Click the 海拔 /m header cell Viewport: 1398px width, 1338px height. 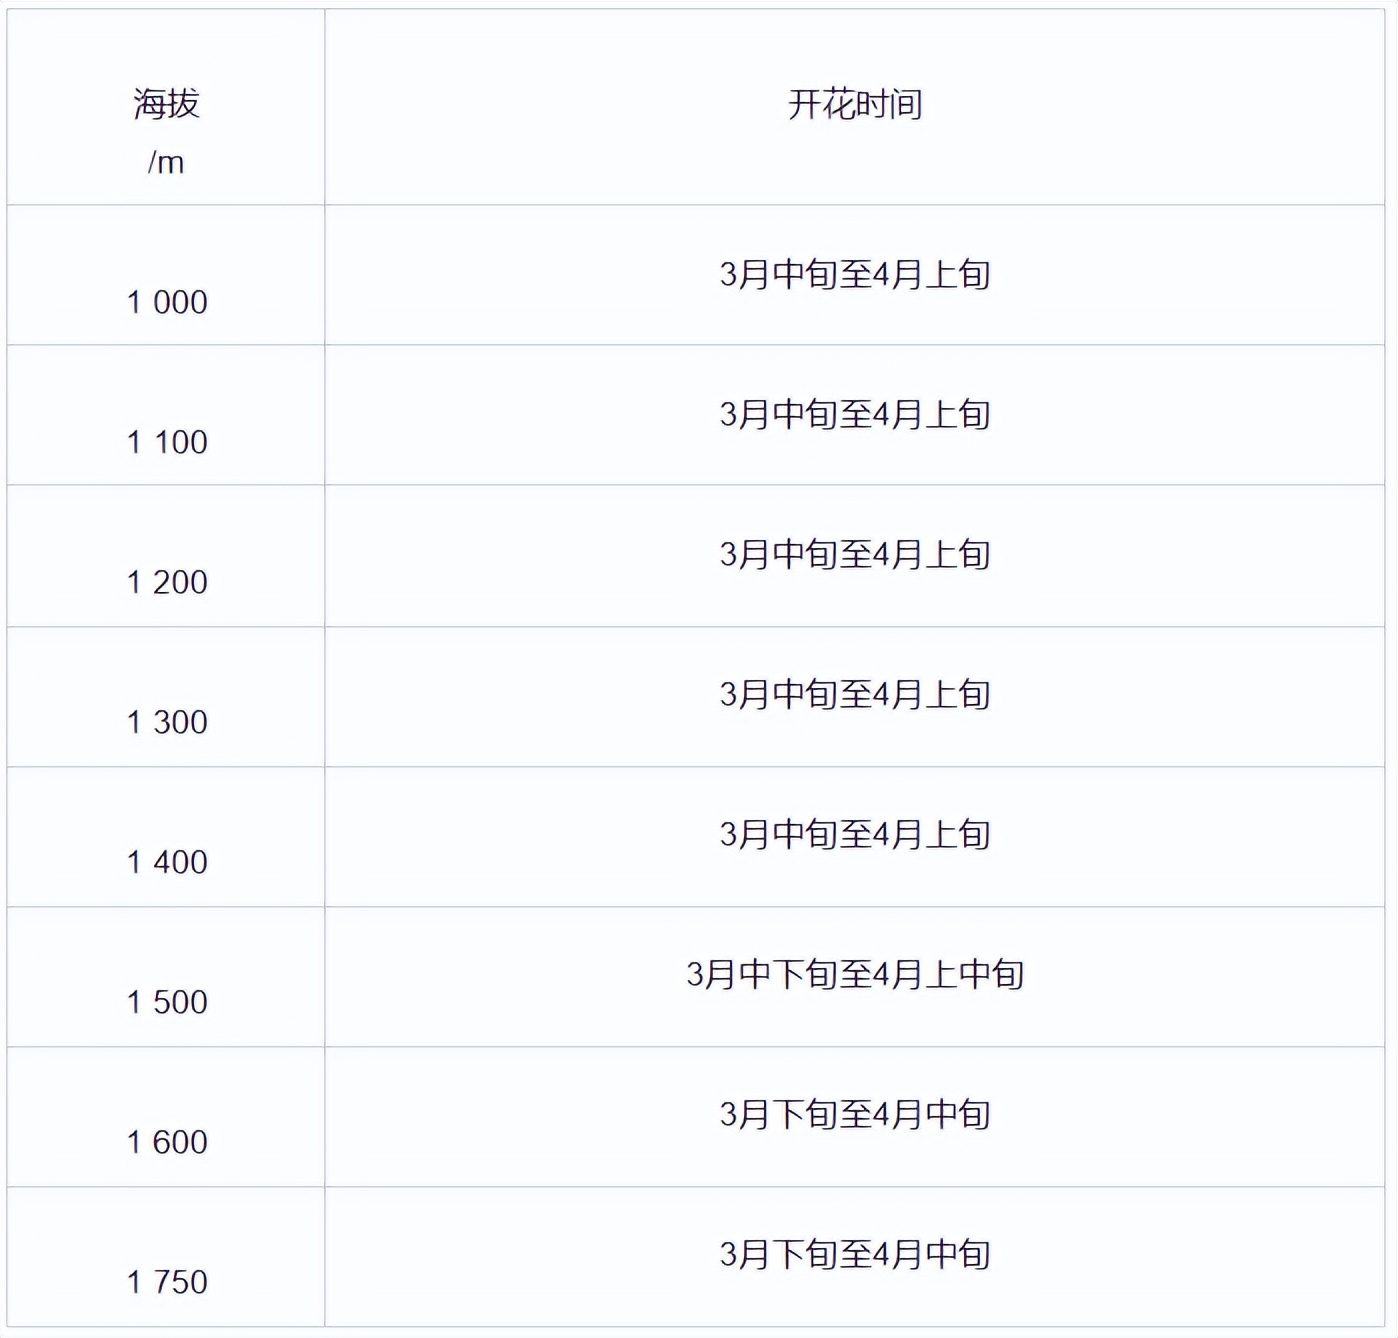coord(166,108)
